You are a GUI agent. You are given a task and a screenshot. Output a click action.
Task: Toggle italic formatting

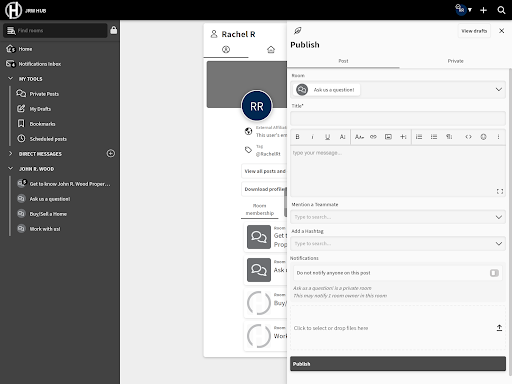312,137
